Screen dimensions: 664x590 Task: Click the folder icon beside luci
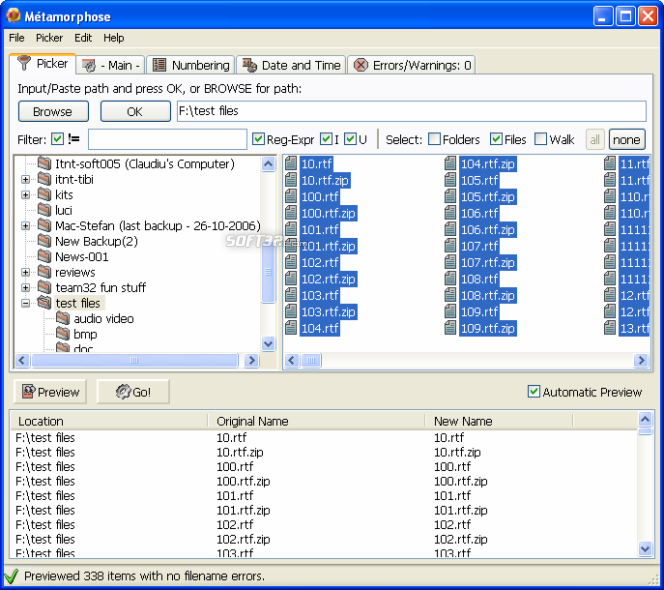click(44, 210)
